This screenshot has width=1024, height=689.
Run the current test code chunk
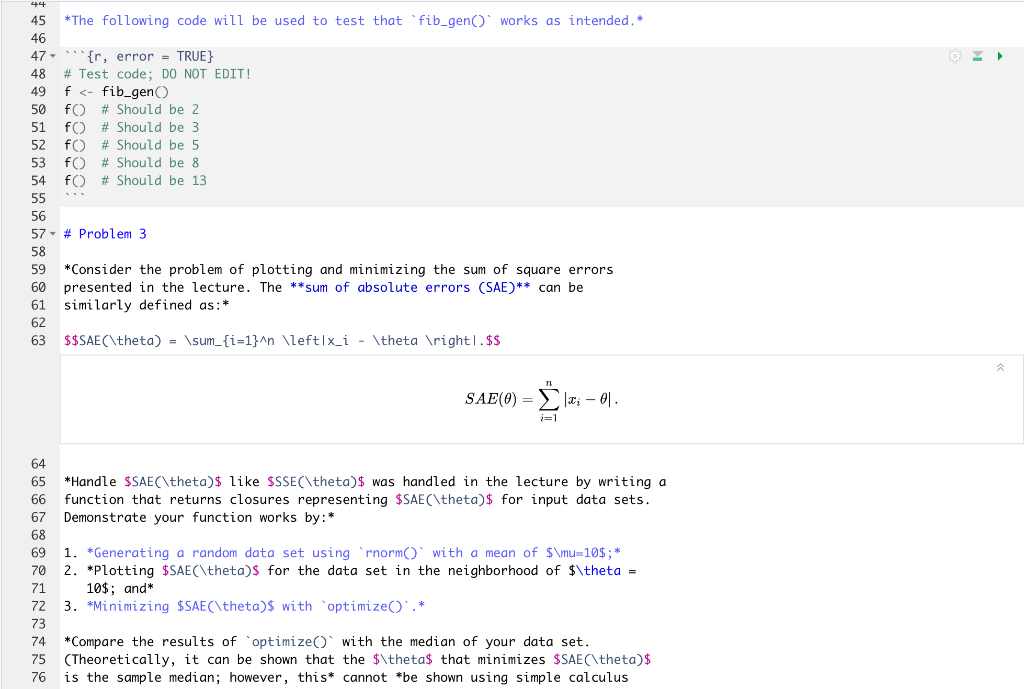point(999,56)
